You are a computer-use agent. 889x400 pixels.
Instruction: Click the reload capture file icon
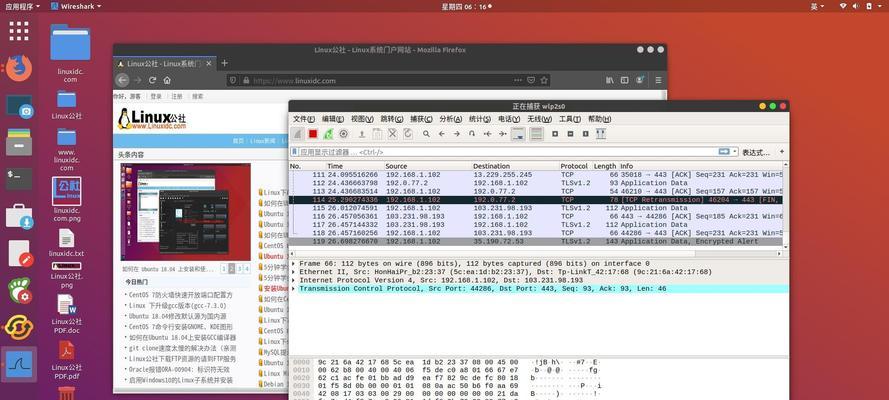pyautogui.click(x=408, y=134)
